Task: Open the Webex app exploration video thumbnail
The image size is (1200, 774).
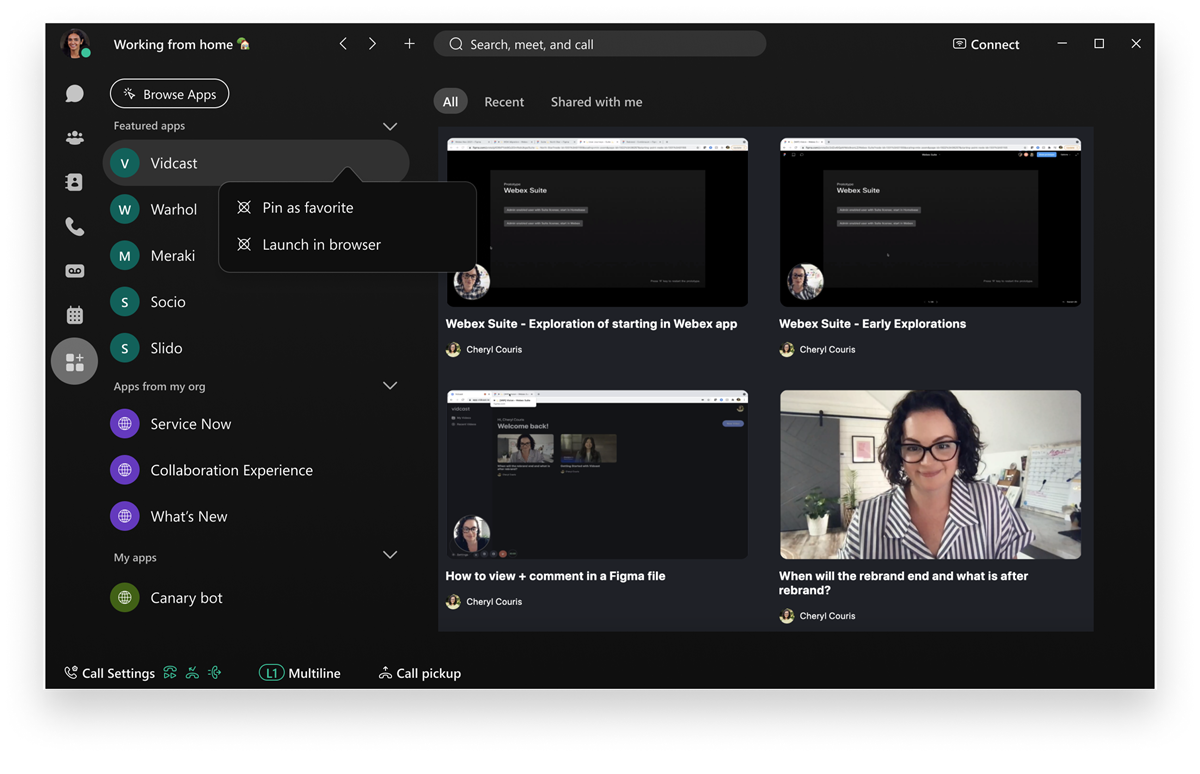Action: 597,222
